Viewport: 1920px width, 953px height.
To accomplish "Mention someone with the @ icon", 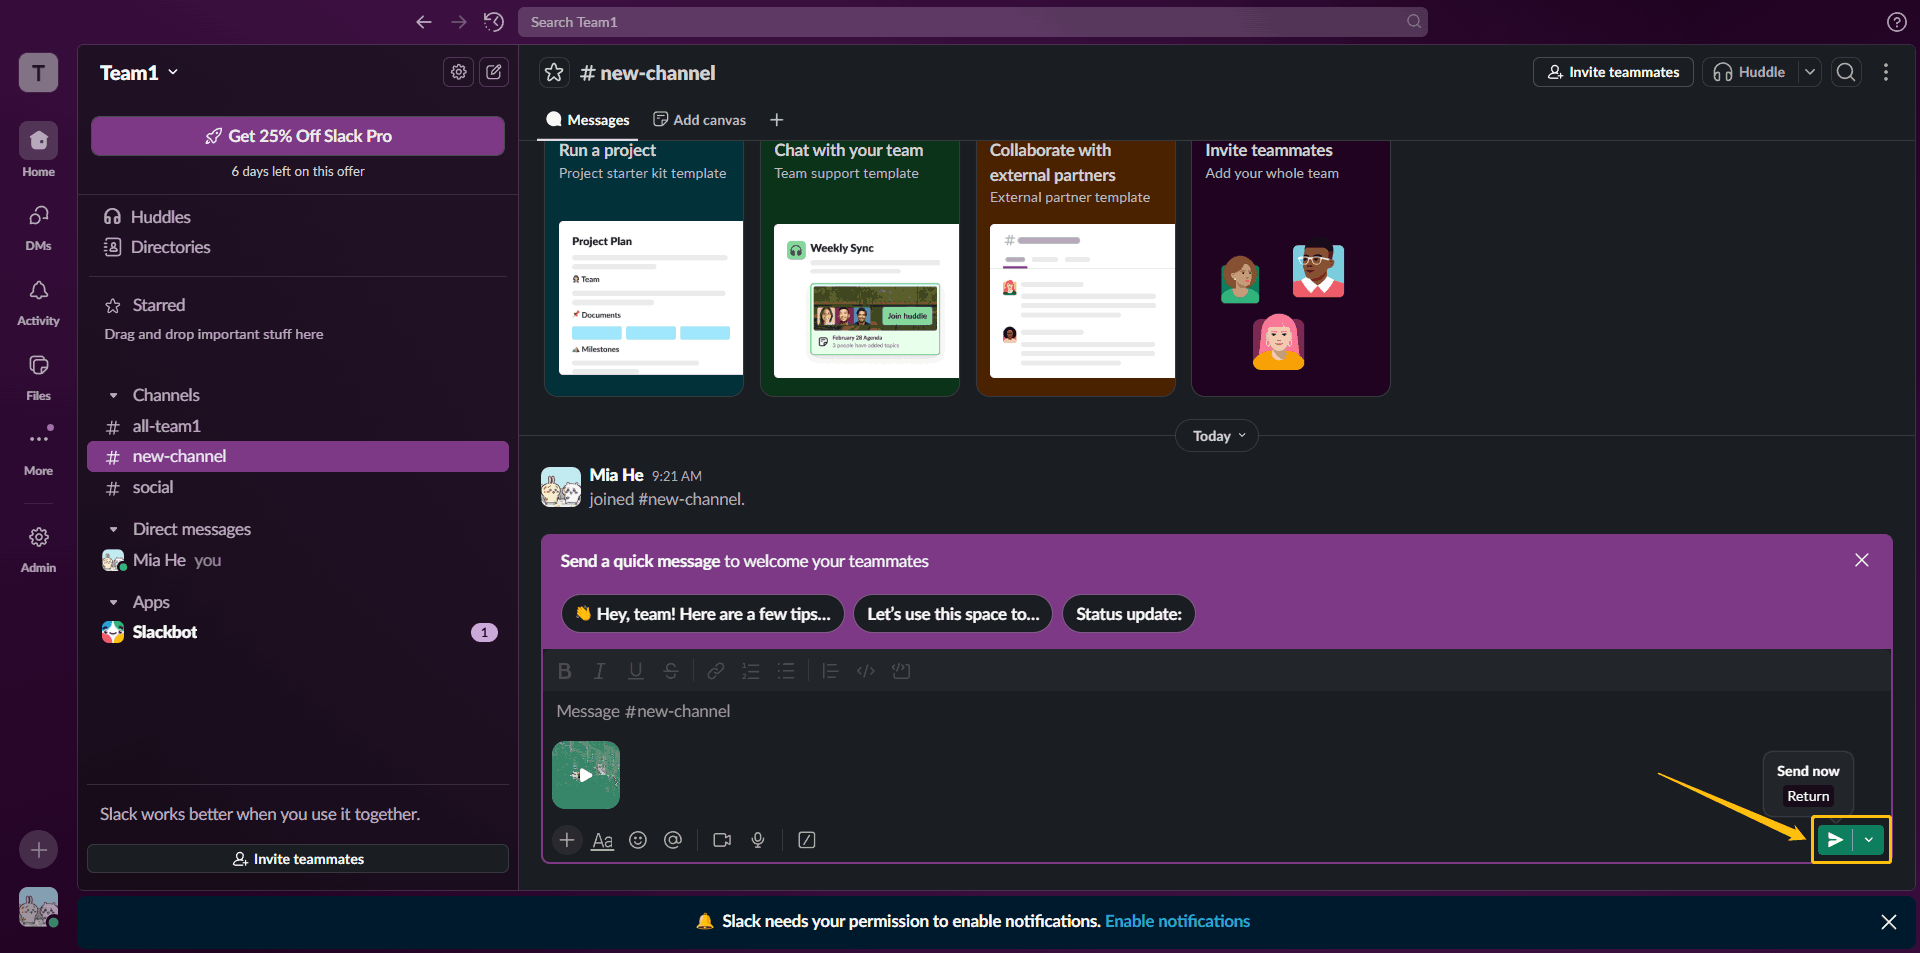I will tap(673, 840).
